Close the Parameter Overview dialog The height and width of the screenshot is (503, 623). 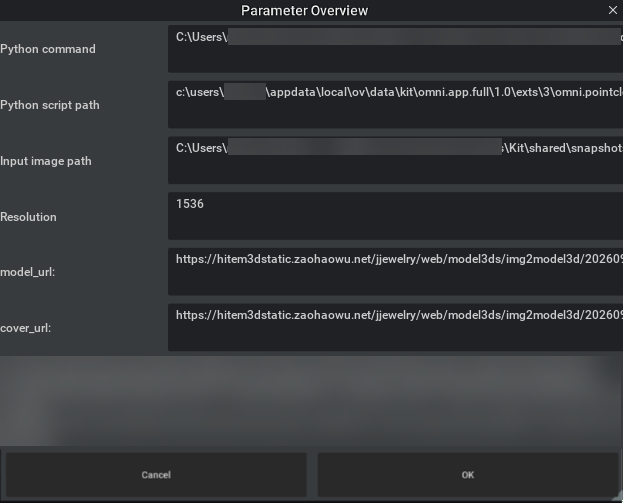coord(613,10)
